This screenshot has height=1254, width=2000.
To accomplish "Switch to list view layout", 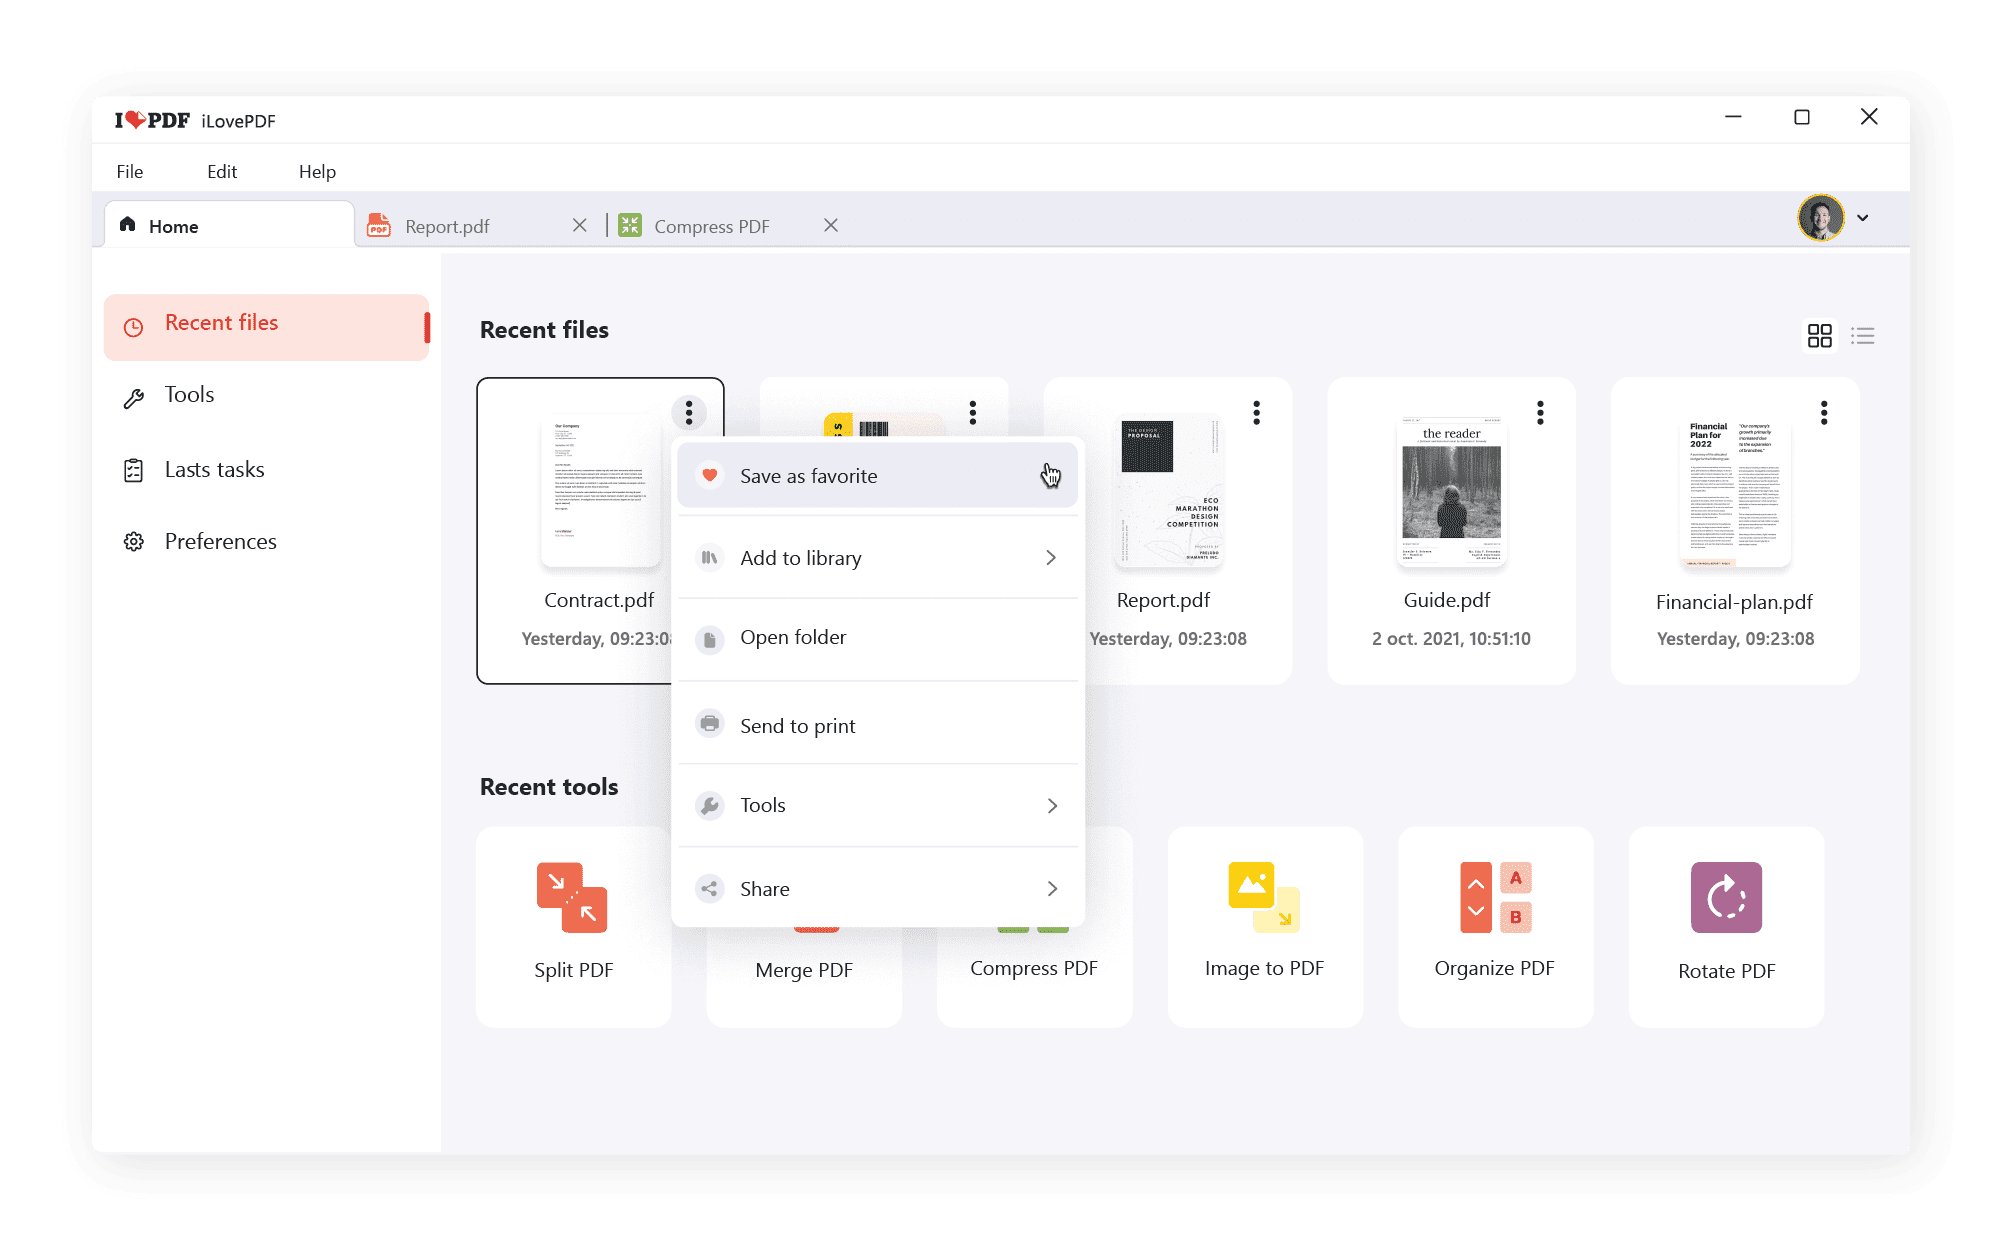I will pyautogui.click(x=1862, y=335).
